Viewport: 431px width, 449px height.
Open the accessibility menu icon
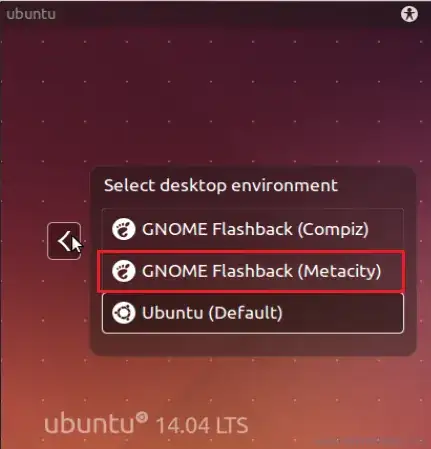(409, 14)
